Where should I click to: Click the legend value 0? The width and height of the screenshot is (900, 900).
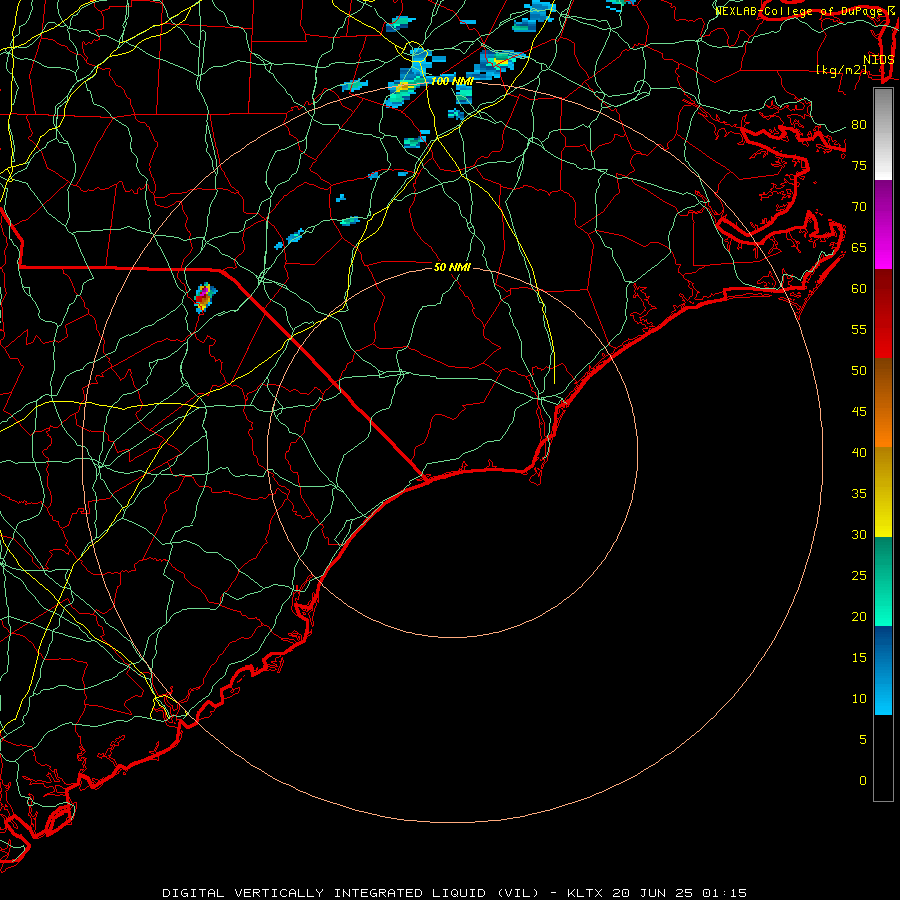point(863,781)
